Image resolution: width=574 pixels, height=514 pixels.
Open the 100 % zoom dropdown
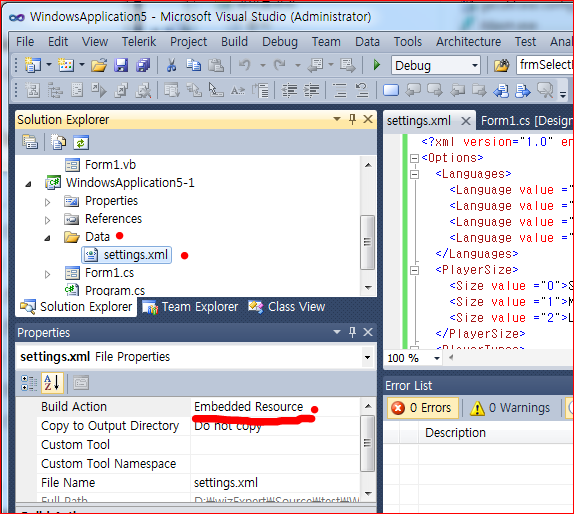[437, 358]
